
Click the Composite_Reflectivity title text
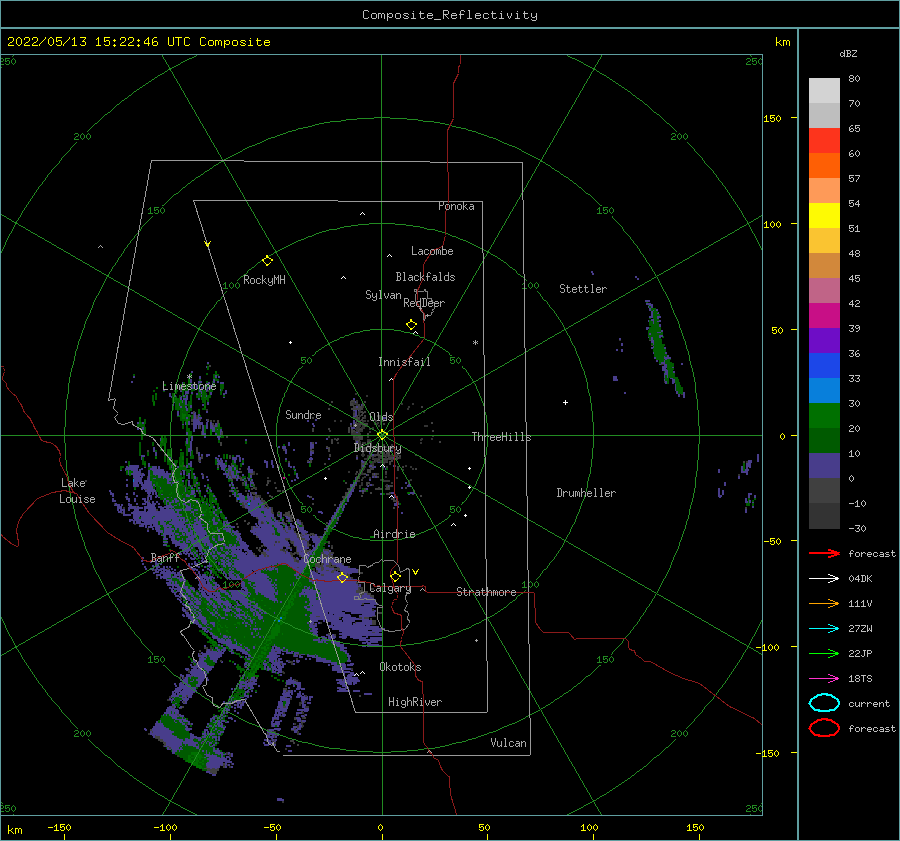point(449,15)
